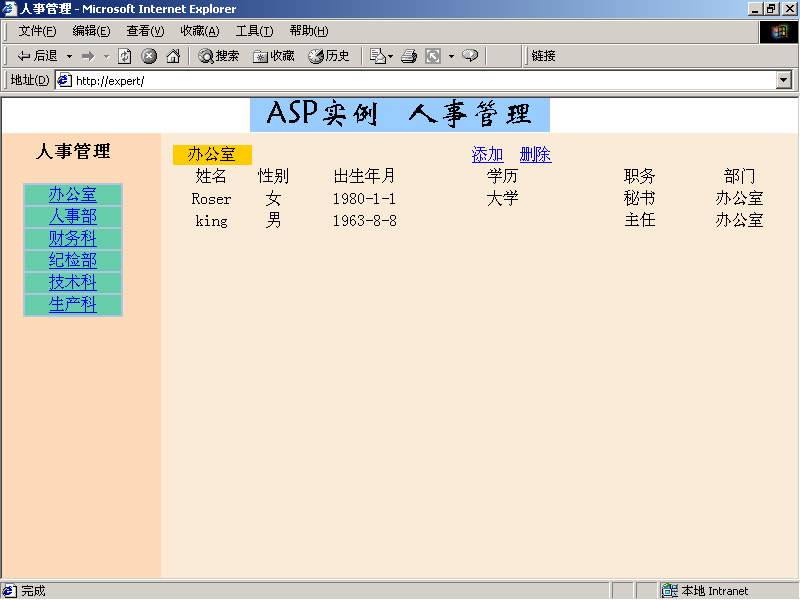Click the 办公室 department cell in king's row
The height and width of the screenshot is (600, 800).
pyautogui.click(x=739, y=220)
